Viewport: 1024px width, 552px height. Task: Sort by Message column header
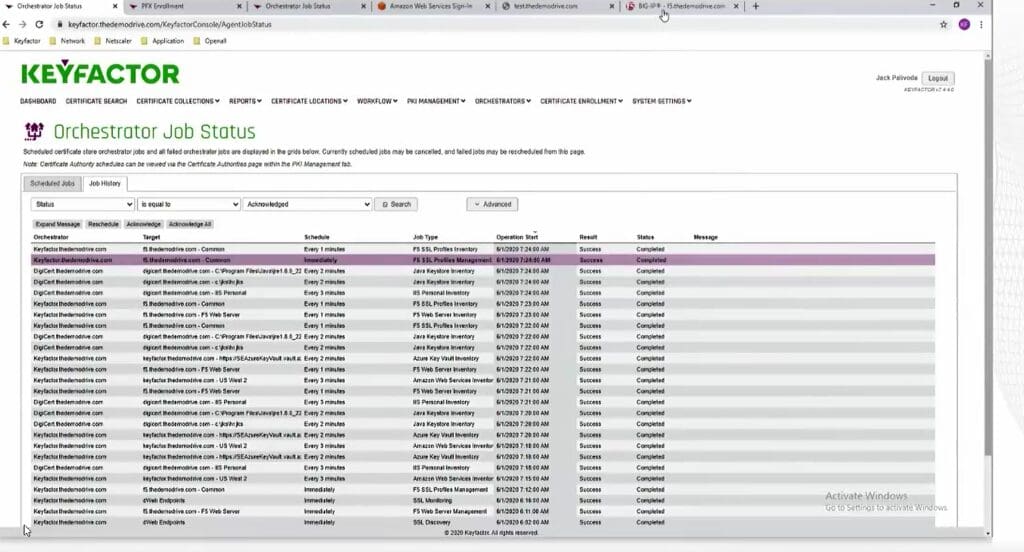coord(705,237)
